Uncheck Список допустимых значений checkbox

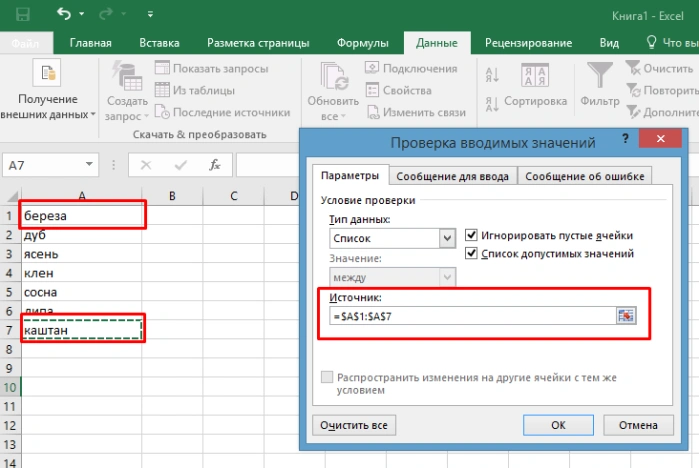point(471,253)
